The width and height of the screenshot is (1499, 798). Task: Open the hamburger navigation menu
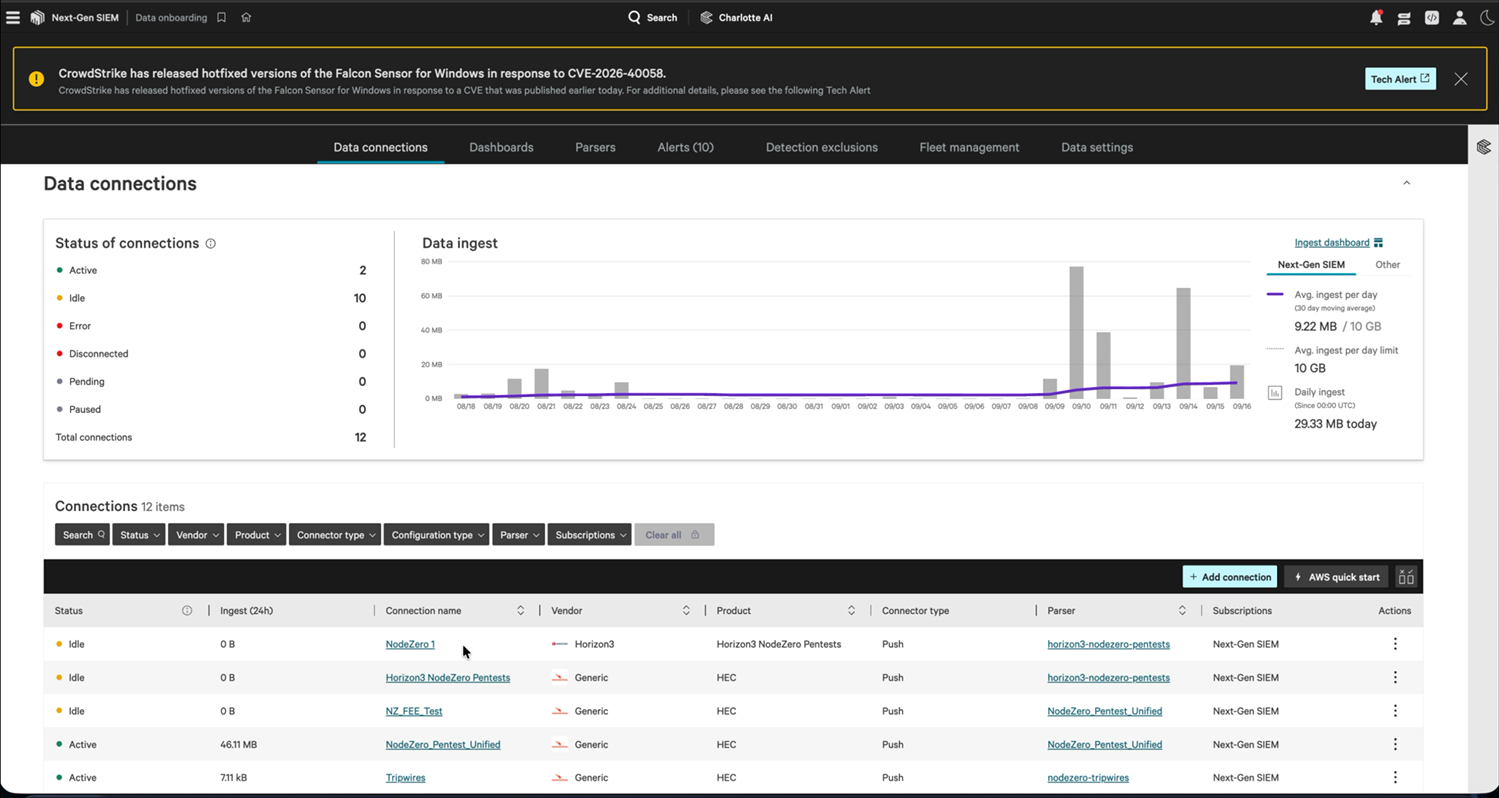13,17
